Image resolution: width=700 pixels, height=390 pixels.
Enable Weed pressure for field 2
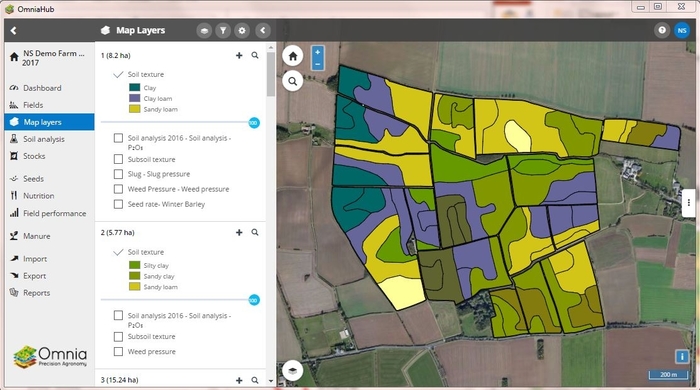click(x=118, y=352)
